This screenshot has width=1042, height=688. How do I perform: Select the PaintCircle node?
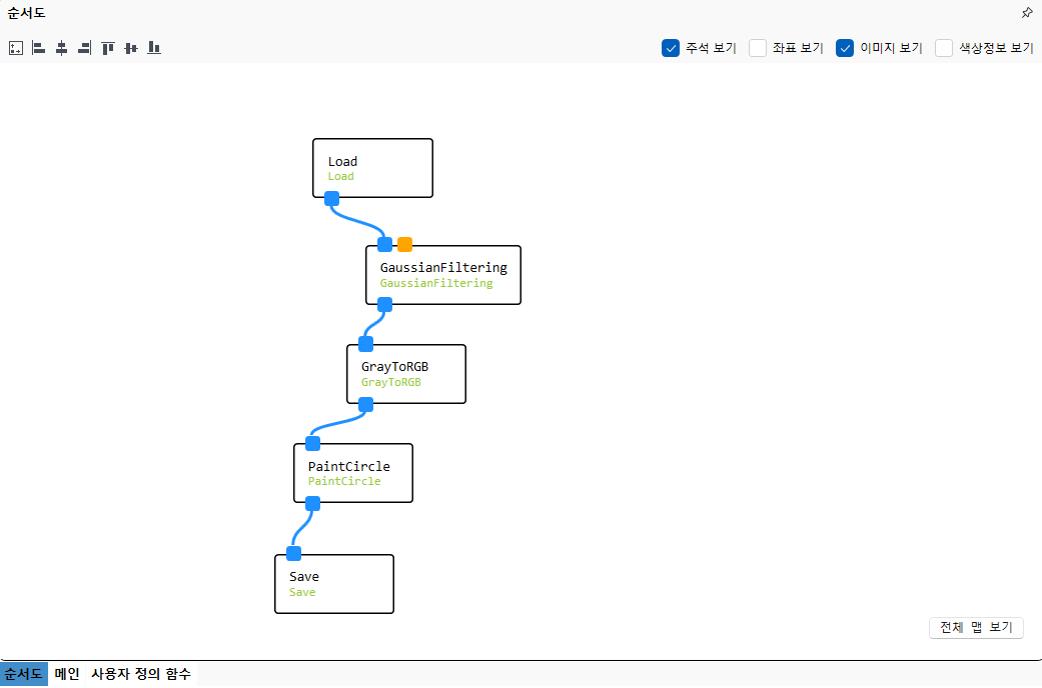click(353, 473)
